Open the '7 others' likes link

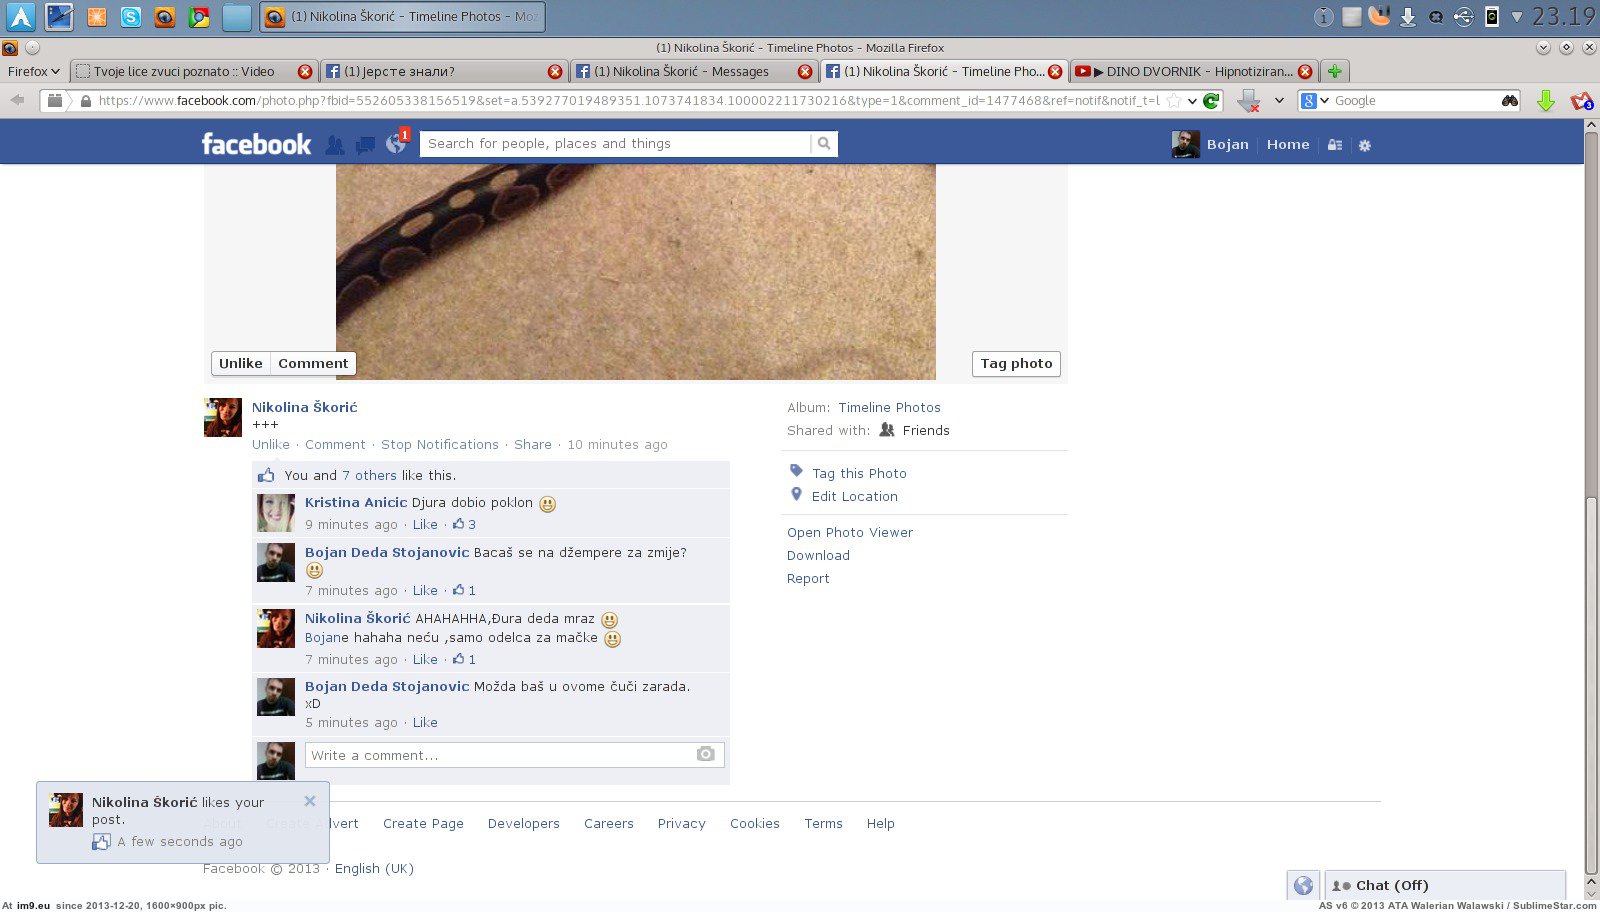coord(369,476)
